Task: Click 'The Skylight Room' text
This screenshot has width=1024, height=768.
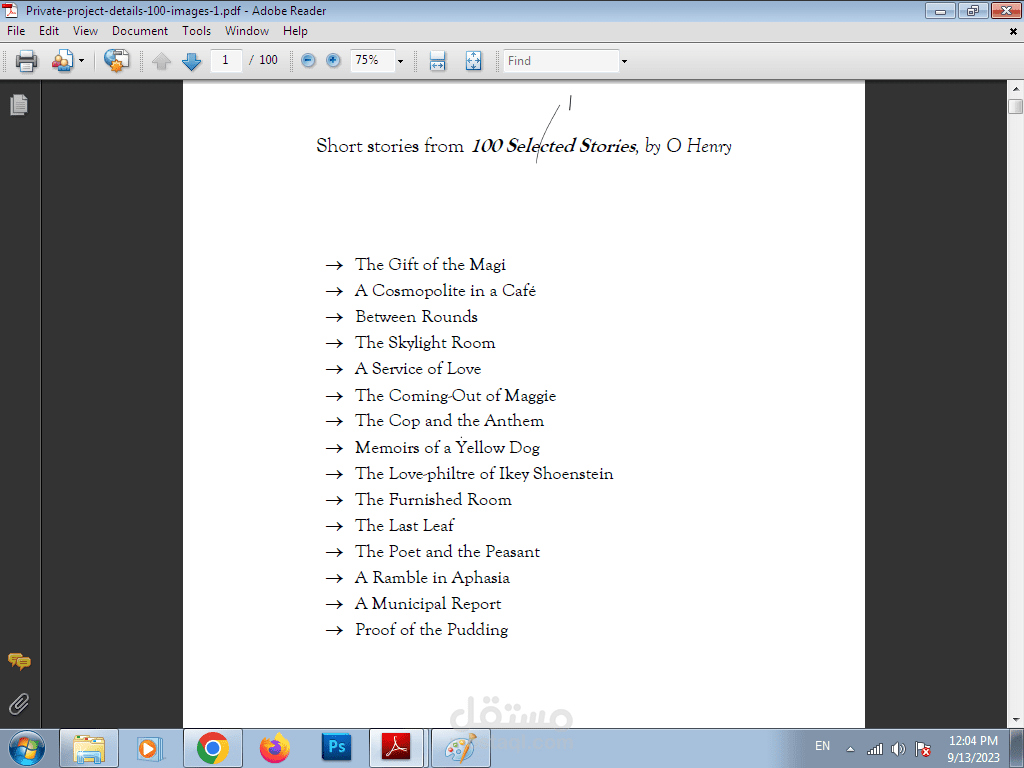Action: coord(425,343)
